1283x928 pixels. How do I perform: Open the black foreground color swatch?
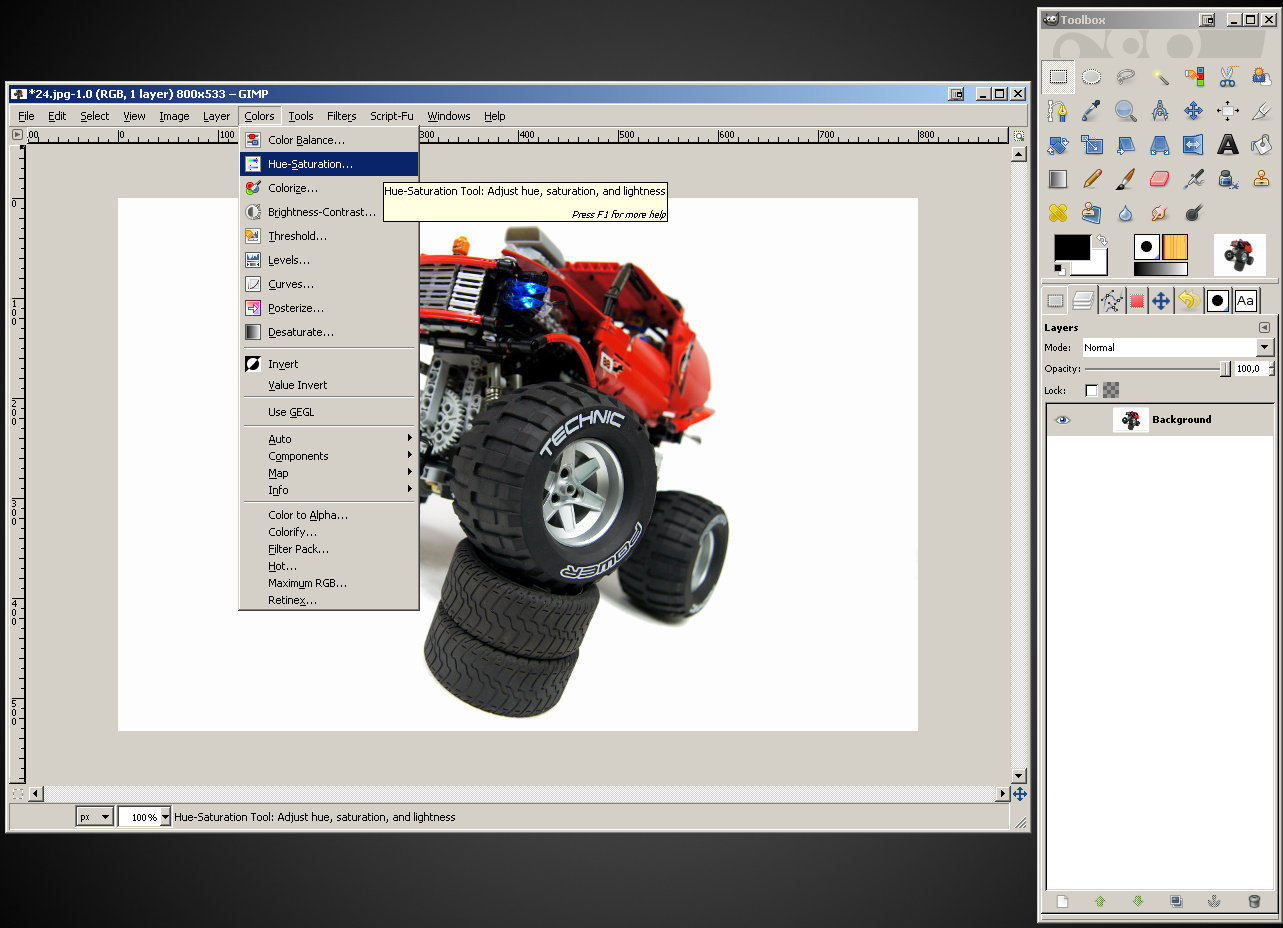point(1072,247)
